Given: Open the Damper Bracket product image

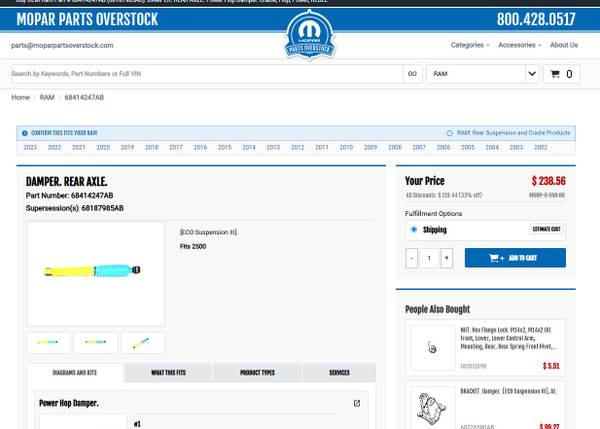Looking at the screenshot, I should (433, 408).
